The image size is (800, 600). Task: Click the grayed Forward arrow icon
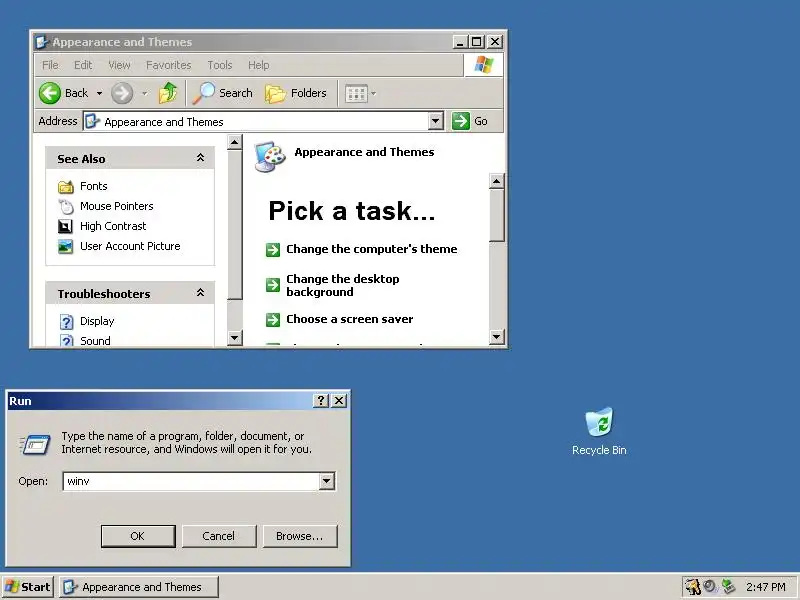(x=122, y=93)
